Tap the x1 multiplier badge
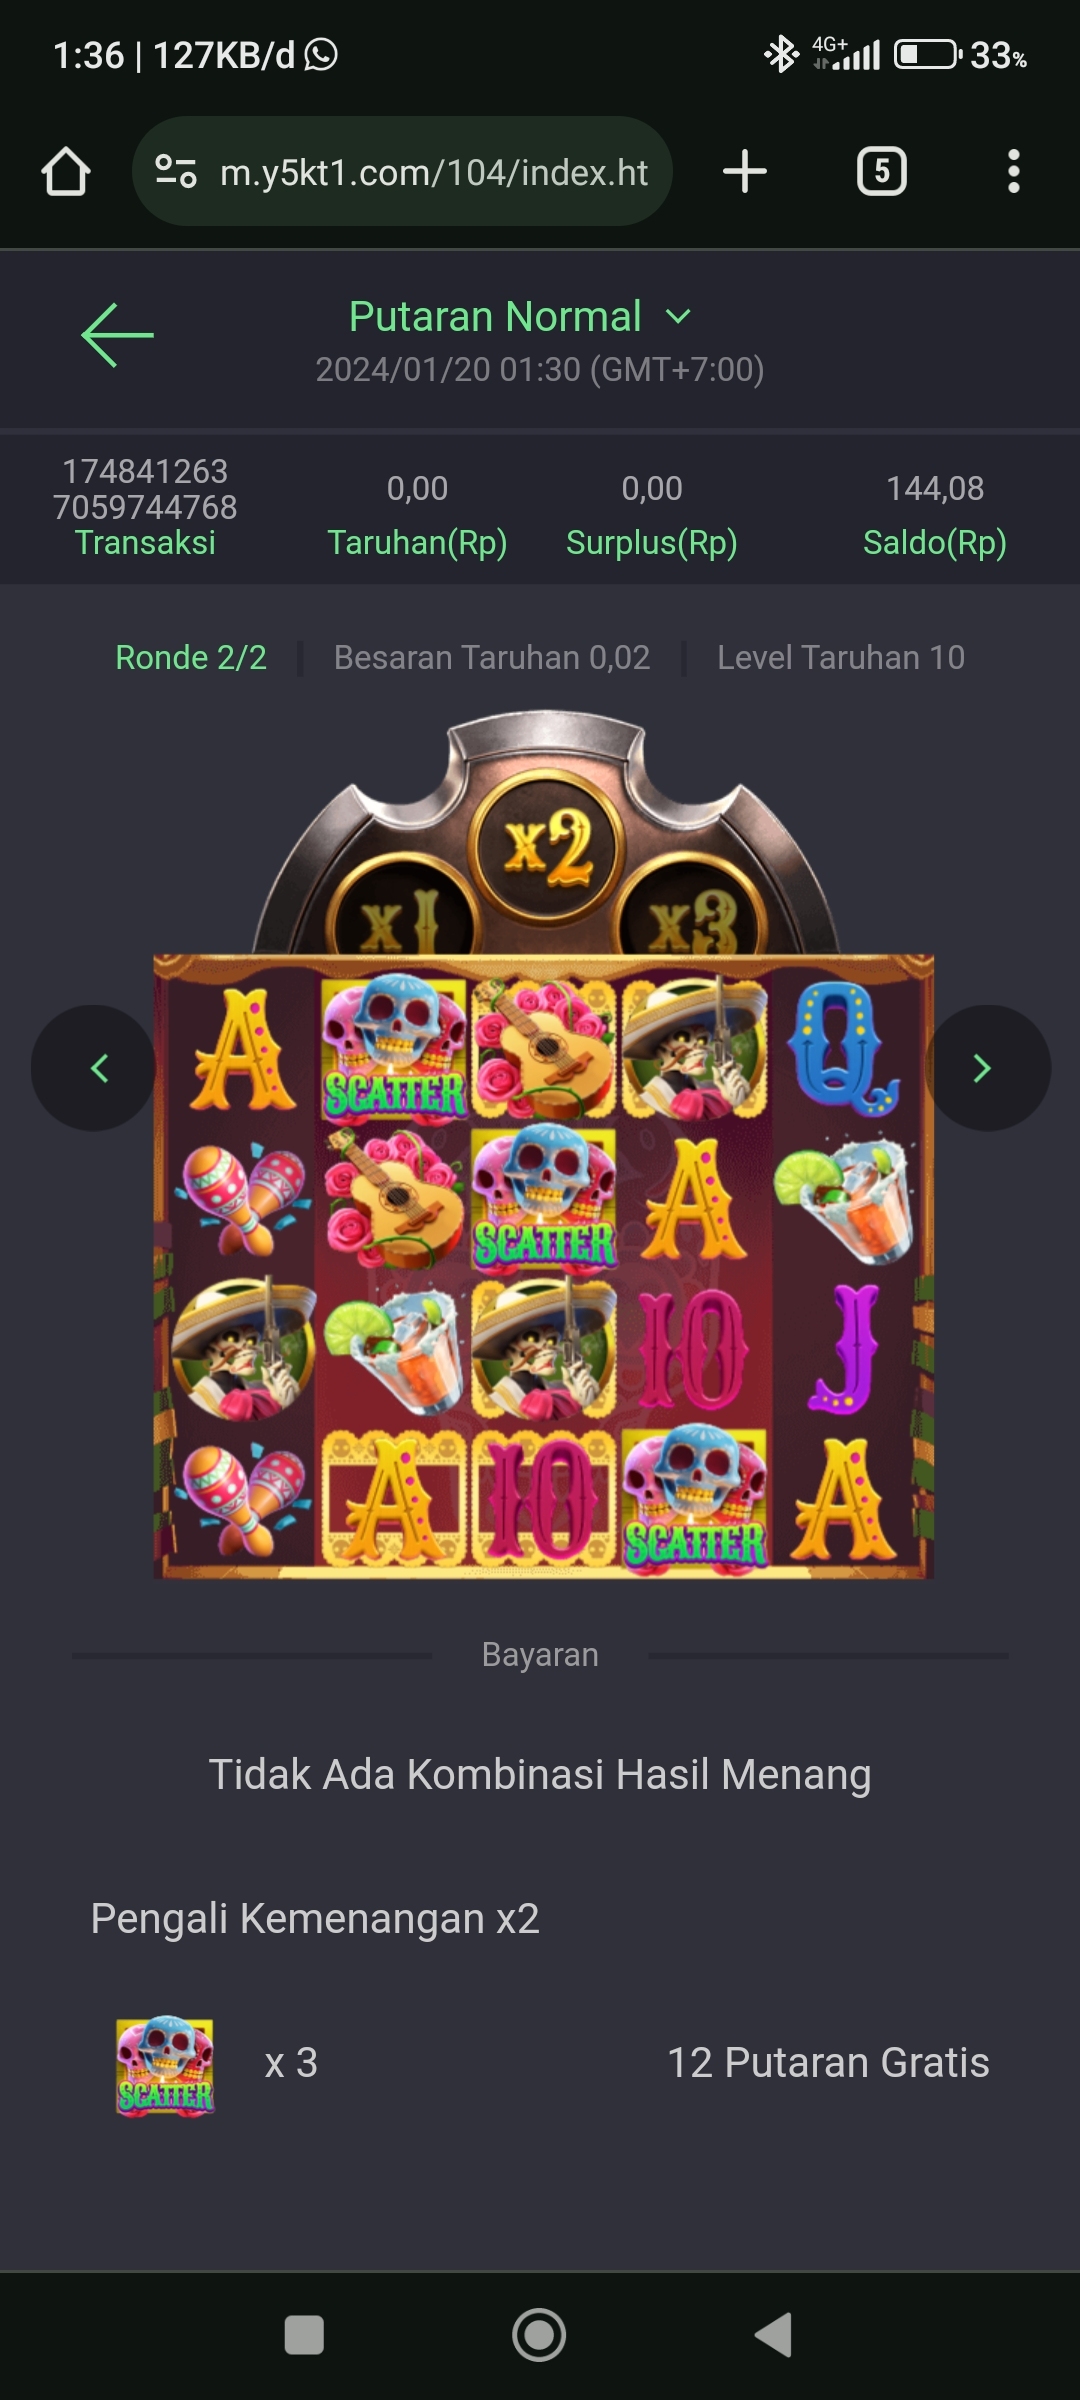This screenshot has height=2400, width=1080. click(400, 916)
